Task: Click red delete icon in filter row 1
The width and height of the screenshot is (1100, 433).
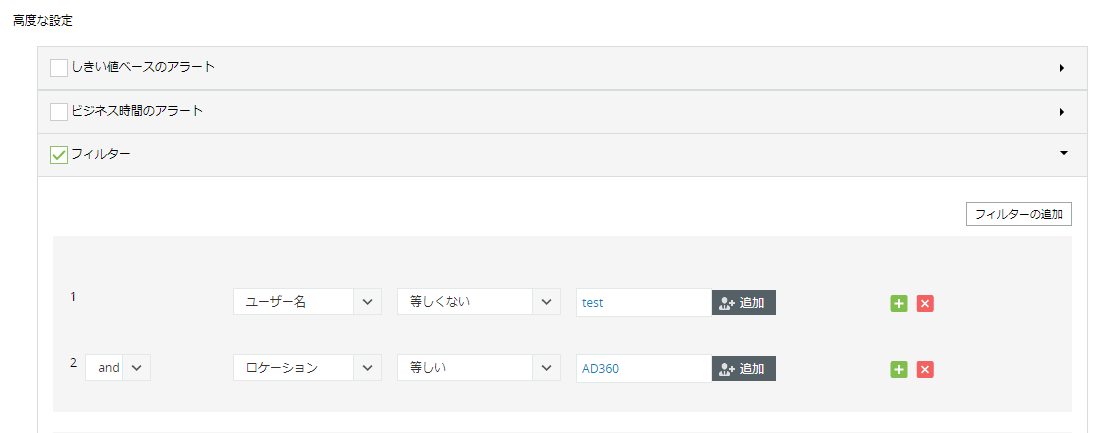Action: 925,303
